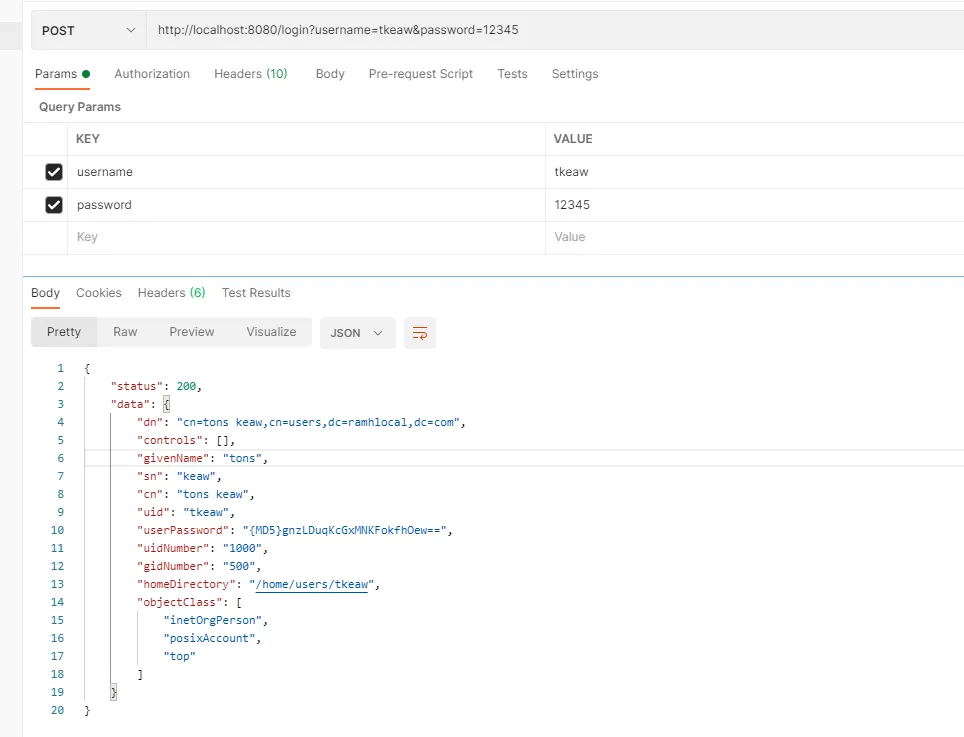Image resolution: width=964 pixels, height=737 pixels.
Task: Click the empty Value input cell
Action: 750,238
